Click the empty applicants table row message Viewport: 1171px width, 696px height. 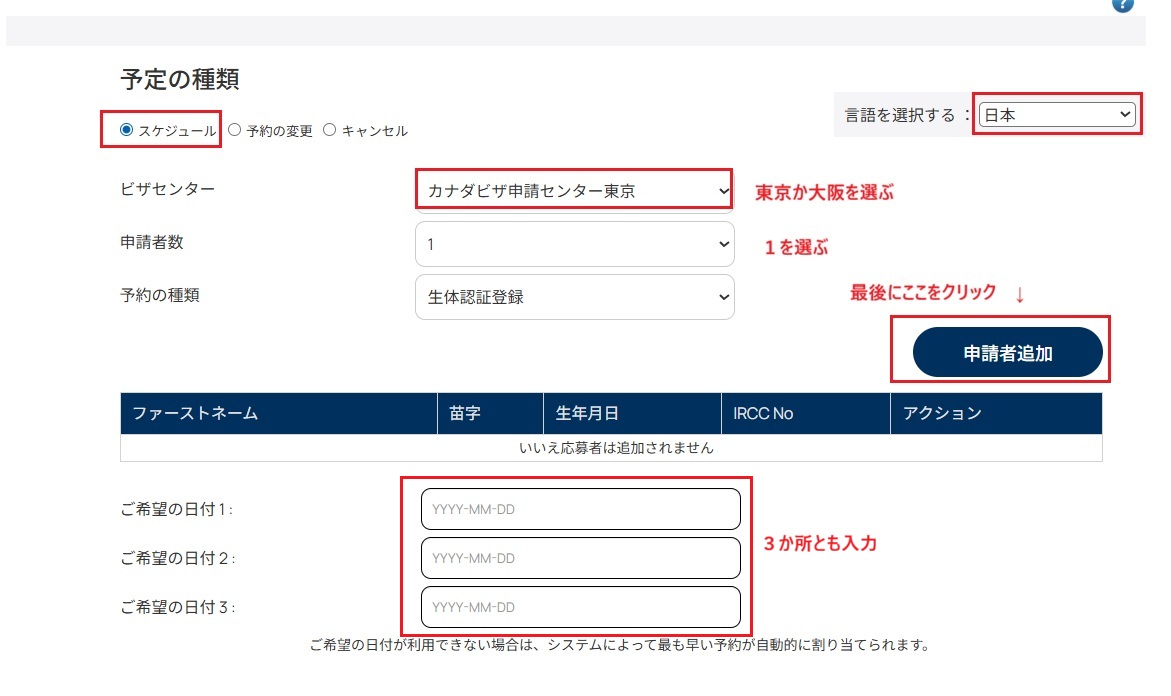pyautogui.click(x=611, y=448)
